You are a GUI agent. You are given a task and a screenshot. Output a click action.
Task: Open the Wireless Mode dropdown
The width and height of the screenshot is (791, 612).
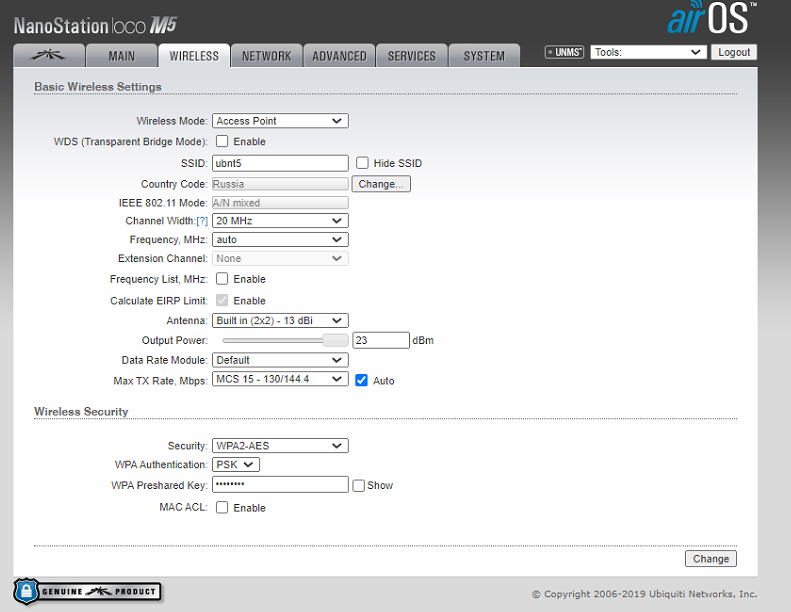(280, 121)
